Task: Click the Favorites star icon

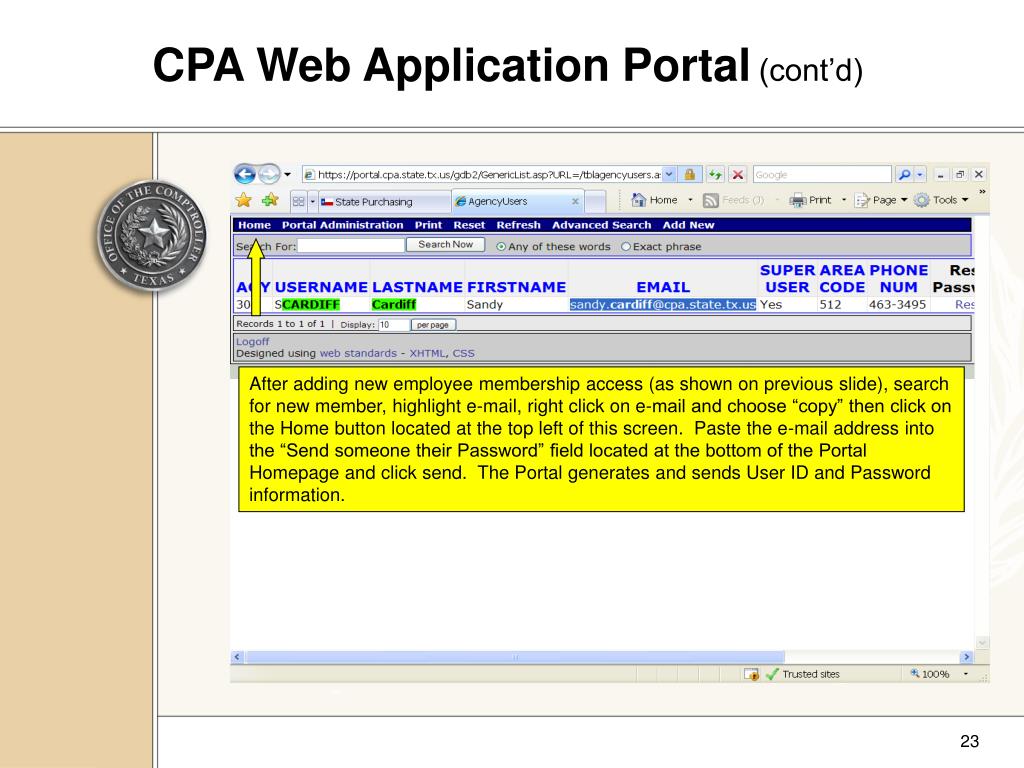Action: coord(244,200)
